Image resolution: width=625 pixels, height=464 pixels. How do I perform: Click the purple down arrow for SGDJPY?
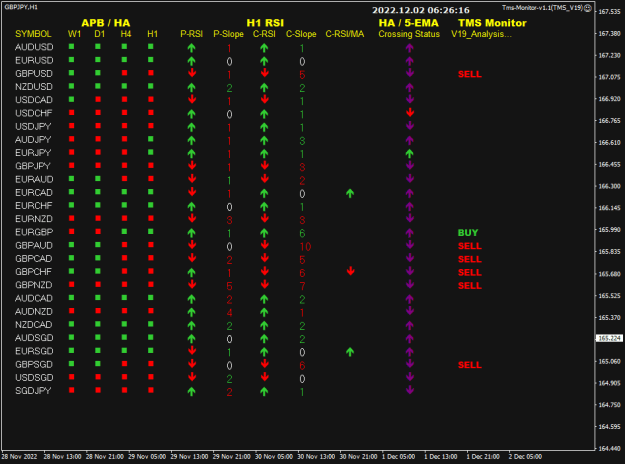(x=410, y=390)
